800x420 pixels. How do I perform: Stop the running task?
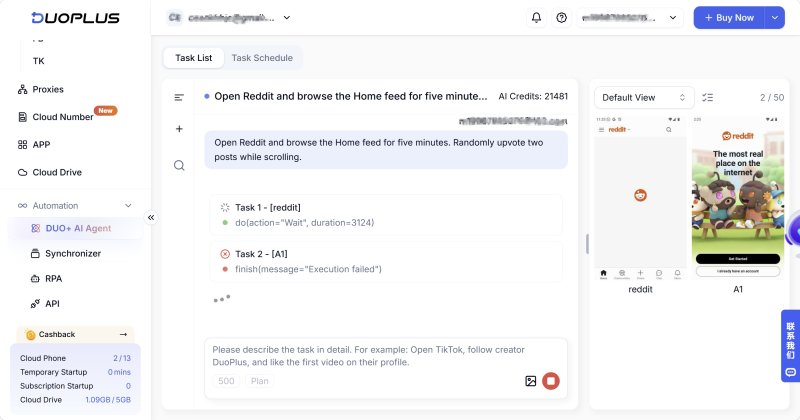(551, 381)
